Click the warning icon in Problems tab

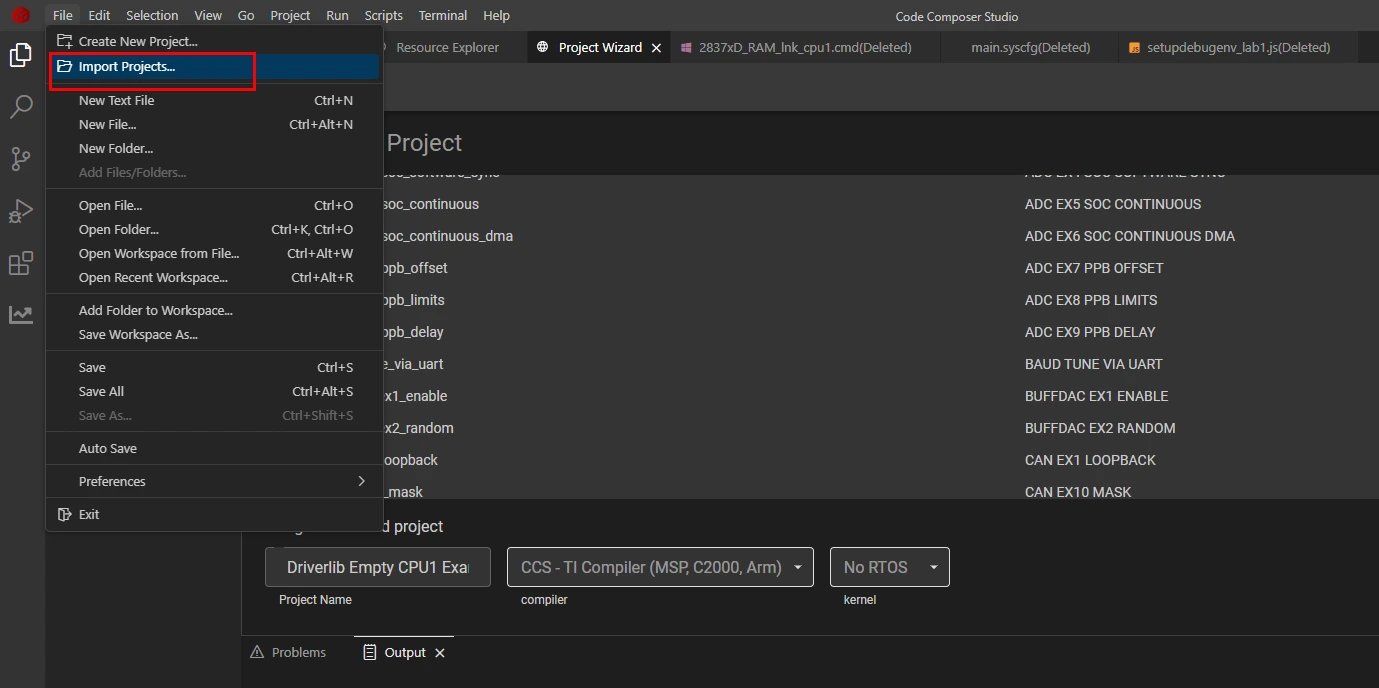[x=256, y=652]
